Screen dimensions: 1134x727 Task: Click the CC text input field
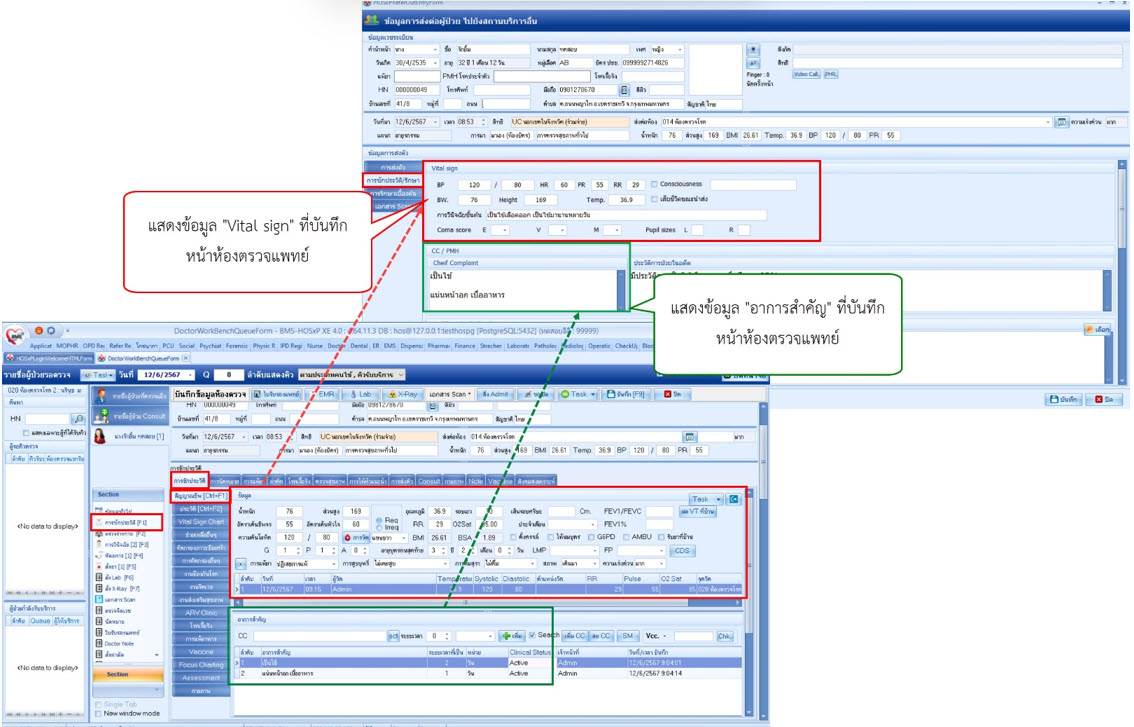(x=320, y=636)
